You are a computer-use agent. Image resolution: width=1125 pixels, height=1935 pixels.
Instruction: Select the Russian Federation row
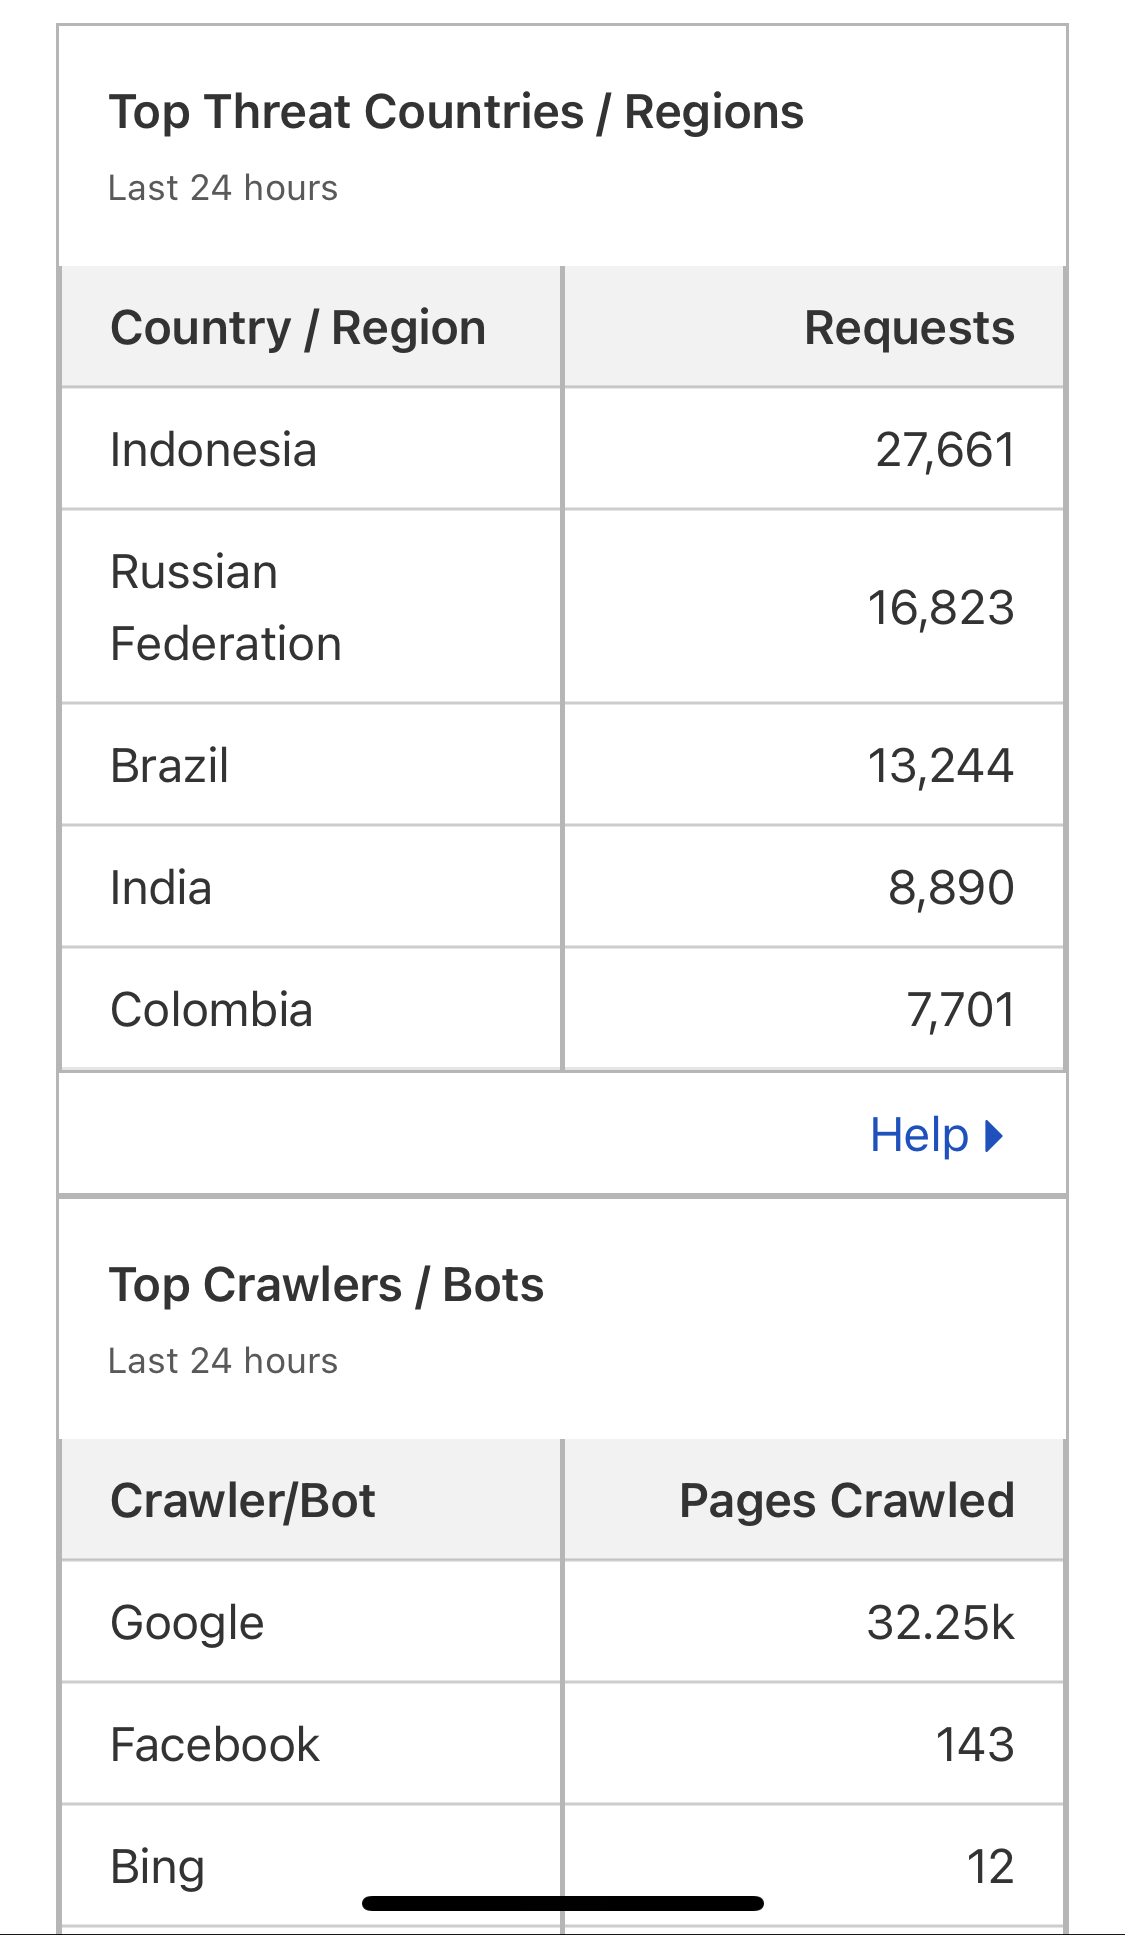tap(562, 607)
